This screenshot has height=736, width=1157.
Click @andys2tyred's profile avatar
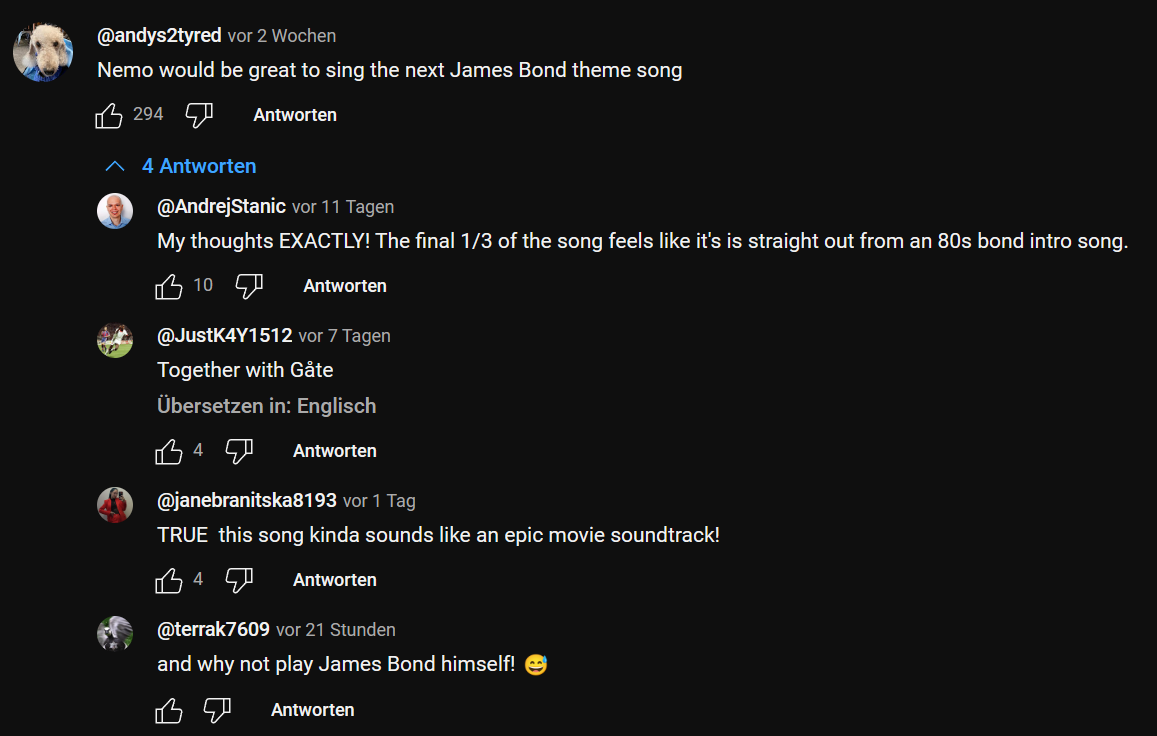tap(43, 52)
